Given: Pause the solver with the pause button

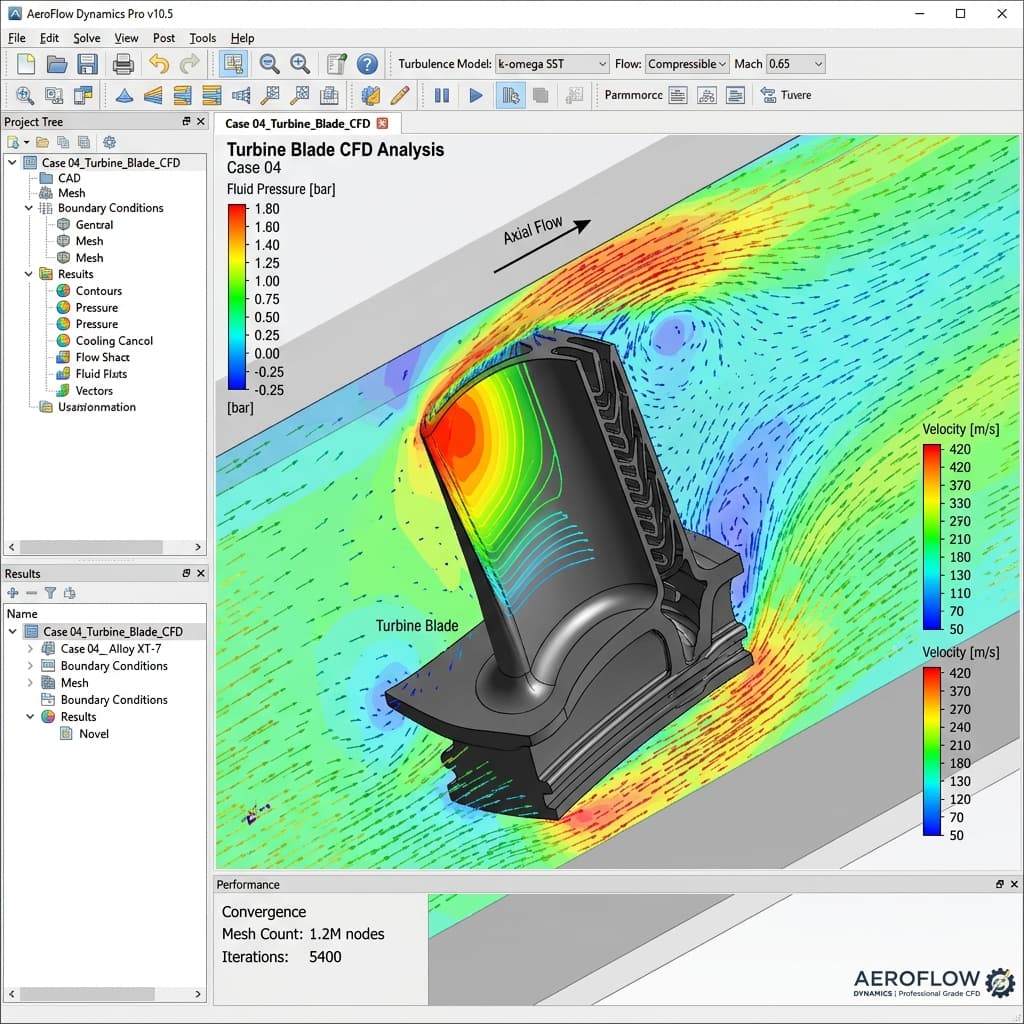Looking at the screenshot, I should coord(442,96).
